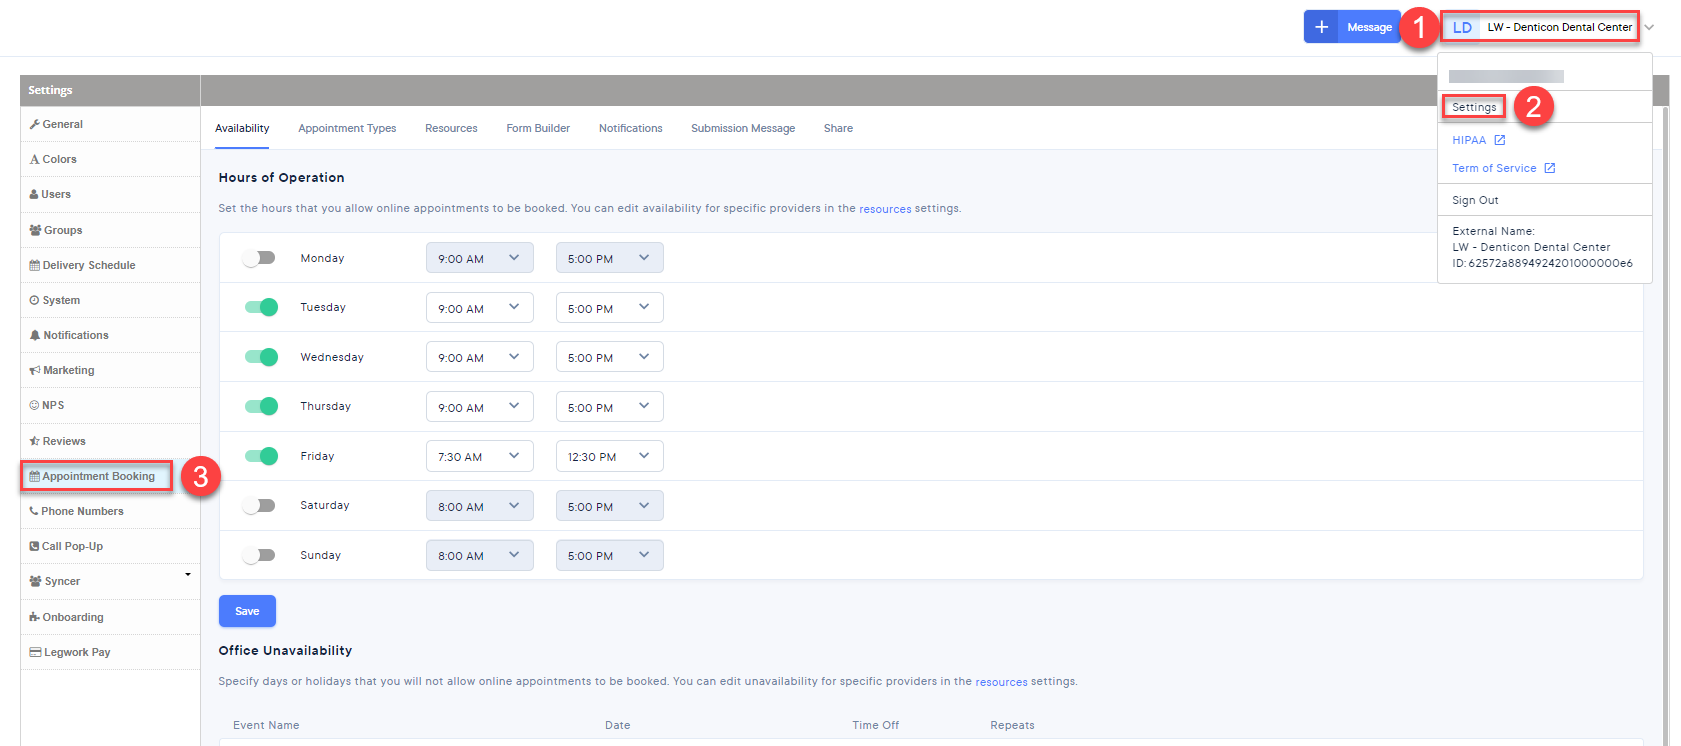Open Friday end time 12:30 PM dropdown
Viewport: 1681px width, 746px height.
coord(609,456)
